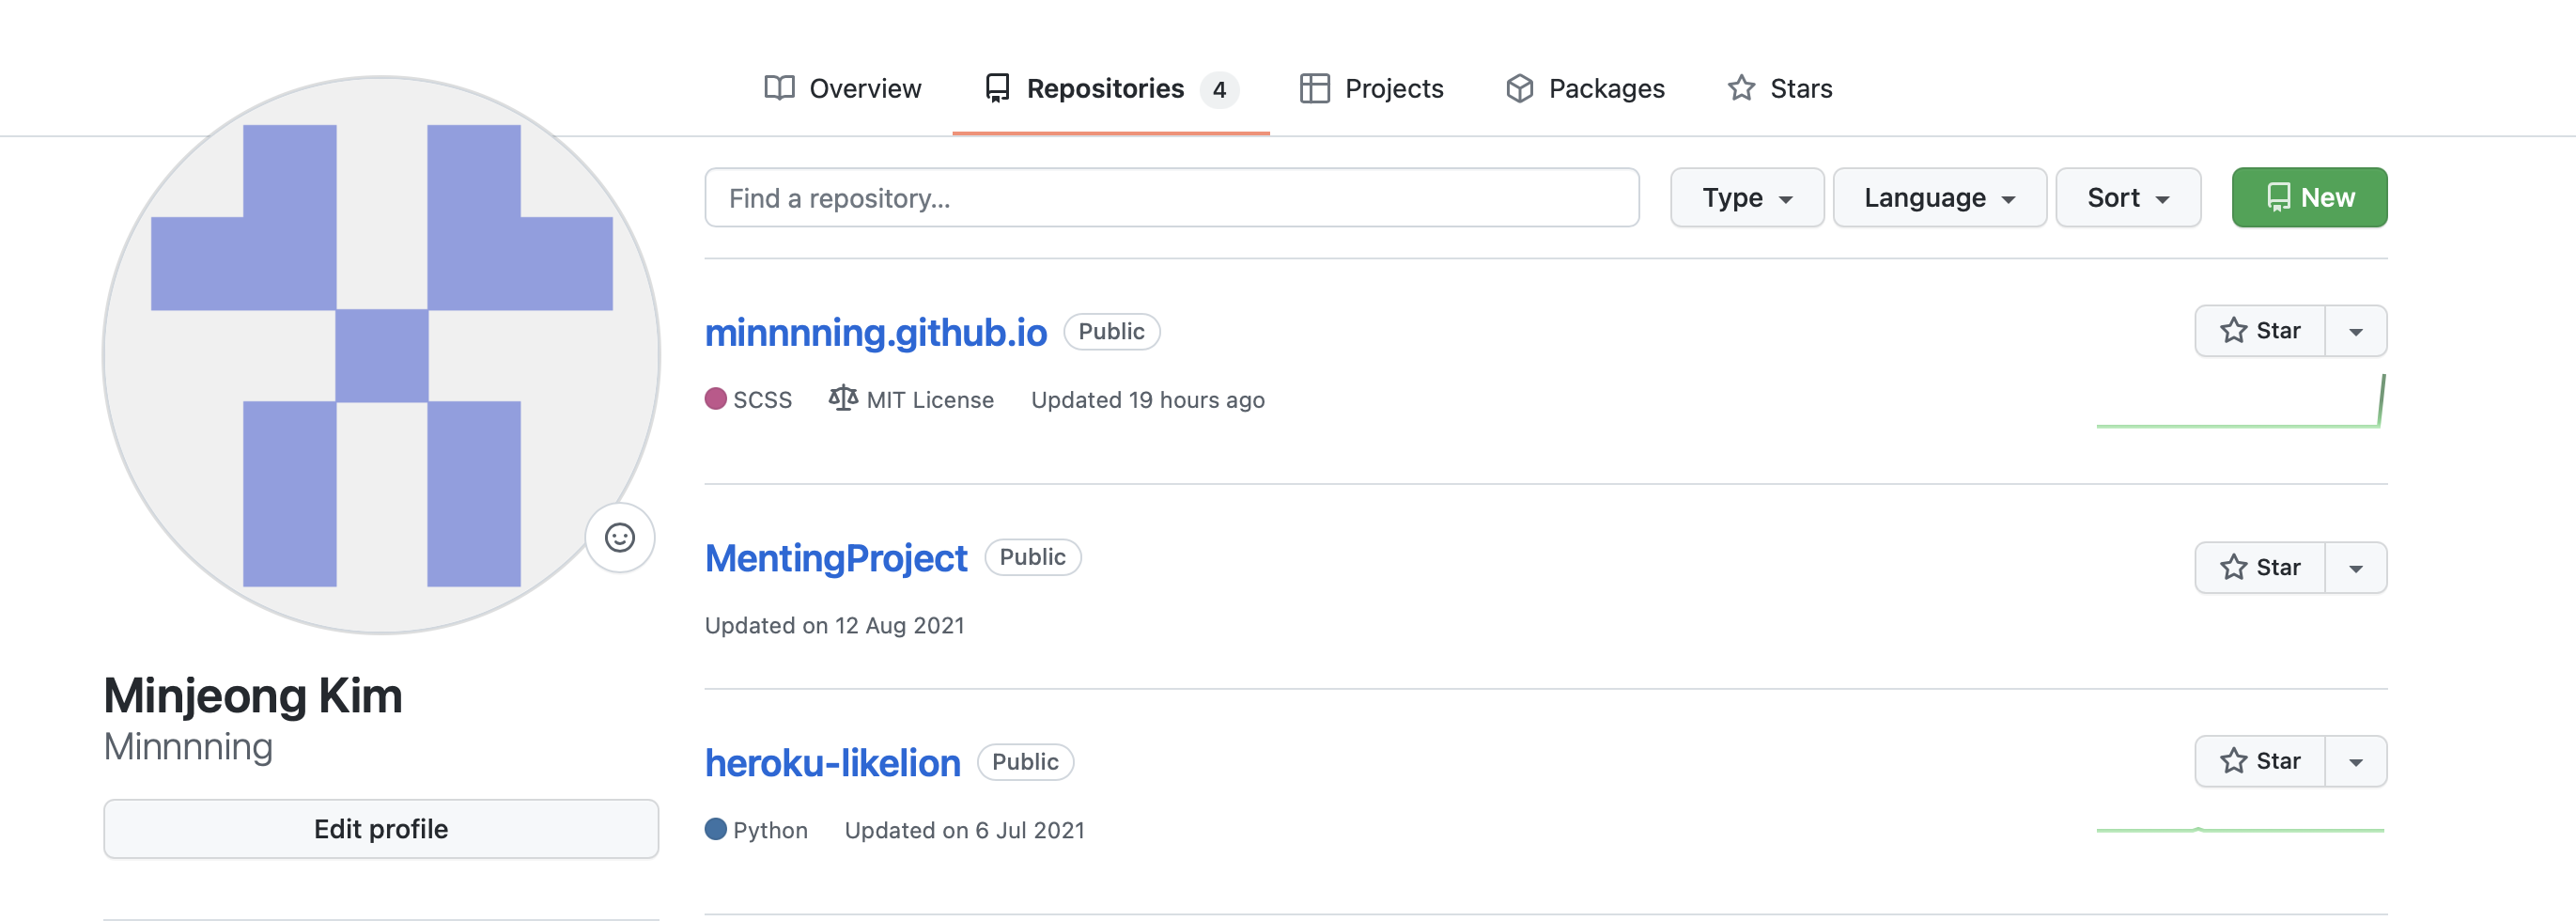Click the emoji status smiley icon
This screenshot has width=2576, height=921.
point(620,538)
